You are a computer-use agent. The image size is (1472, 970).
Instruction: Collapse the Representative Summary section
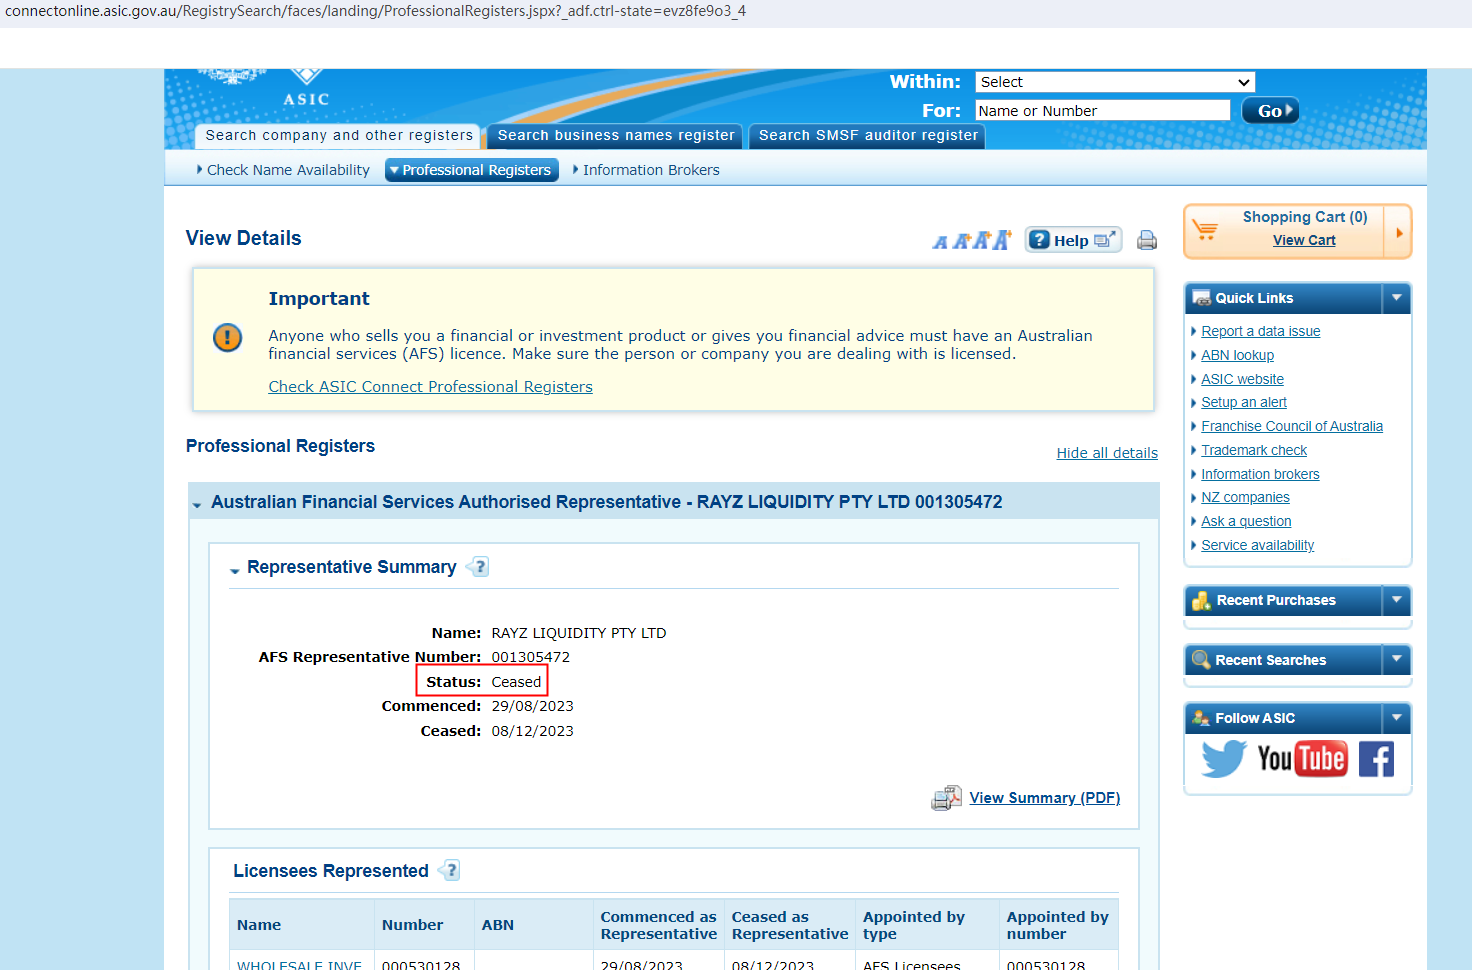click(x=235, y=571)
